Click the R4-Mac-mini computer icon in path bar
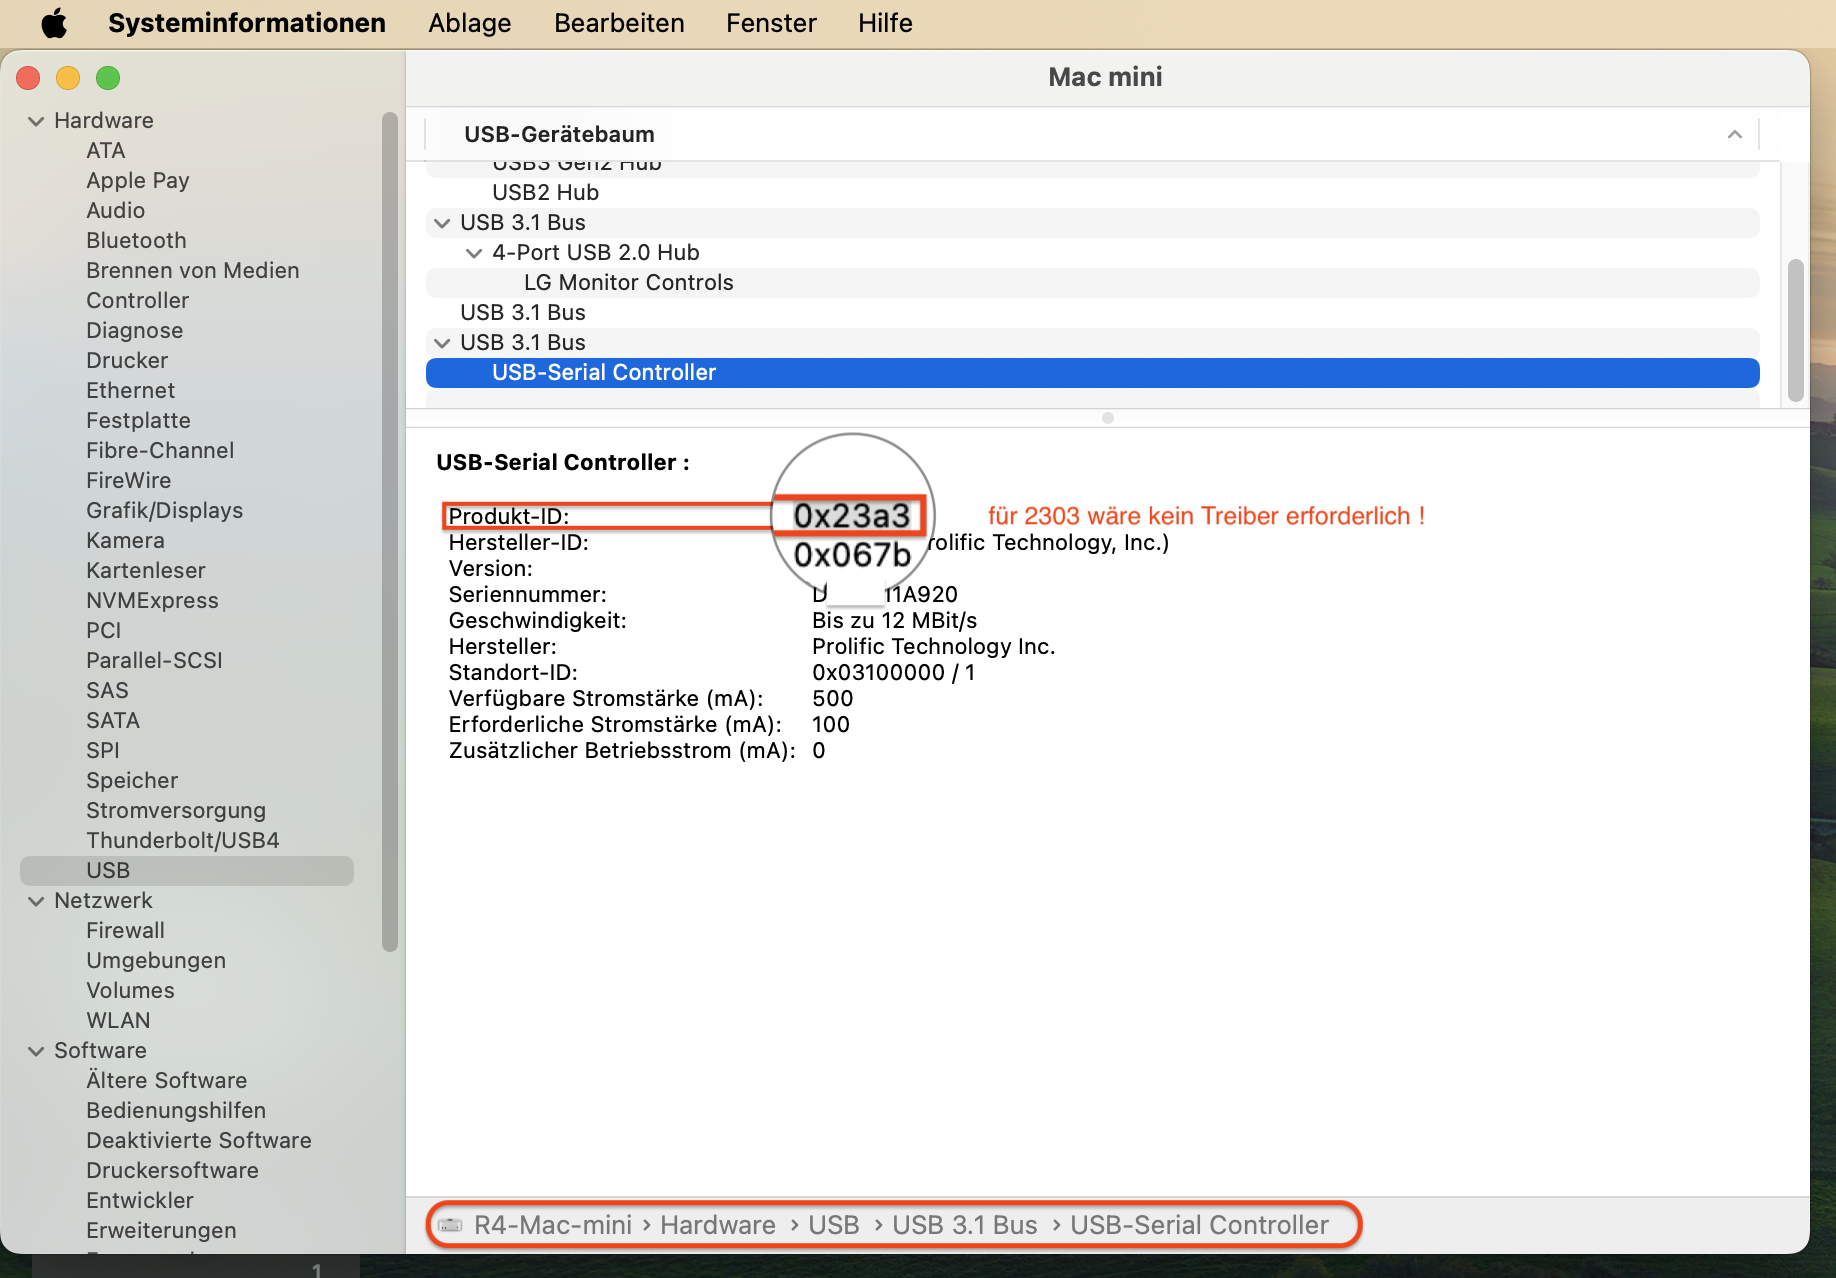This screenshot has height=1278, width=1836. pos(451,1225)
